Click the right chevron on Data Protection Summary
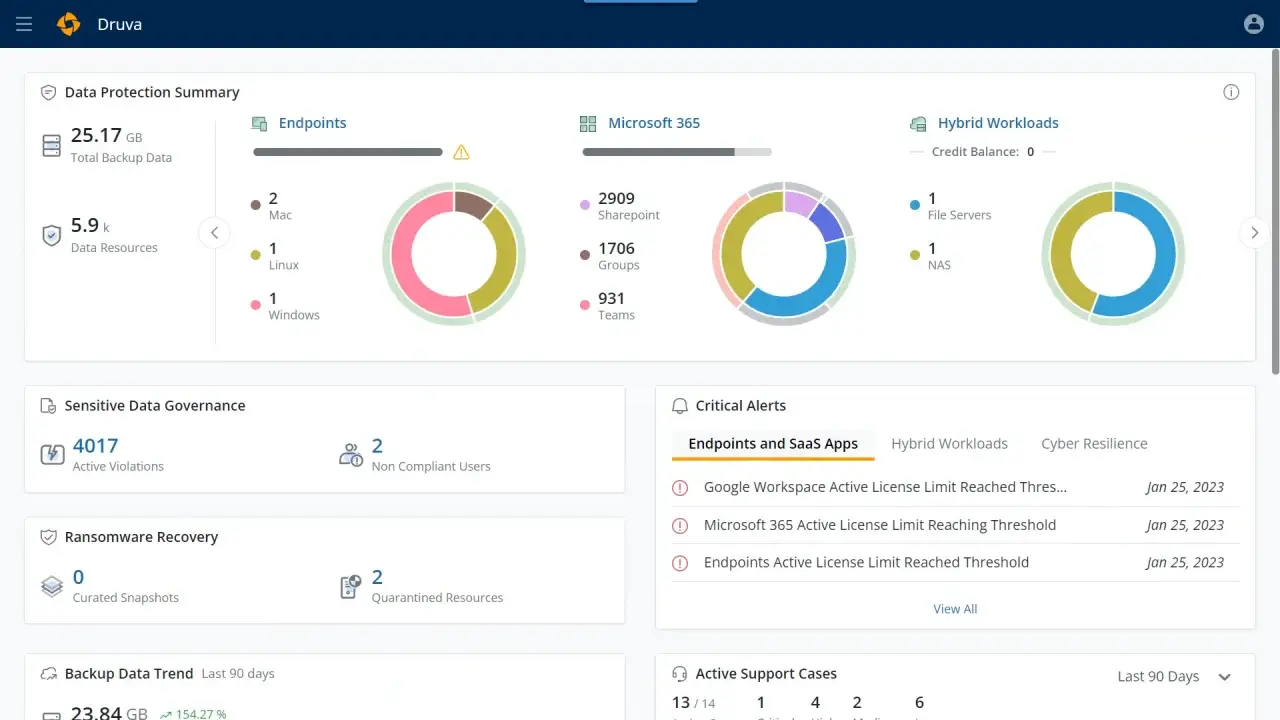Viewport: 1280px width, 720px height. point(1254,232)
